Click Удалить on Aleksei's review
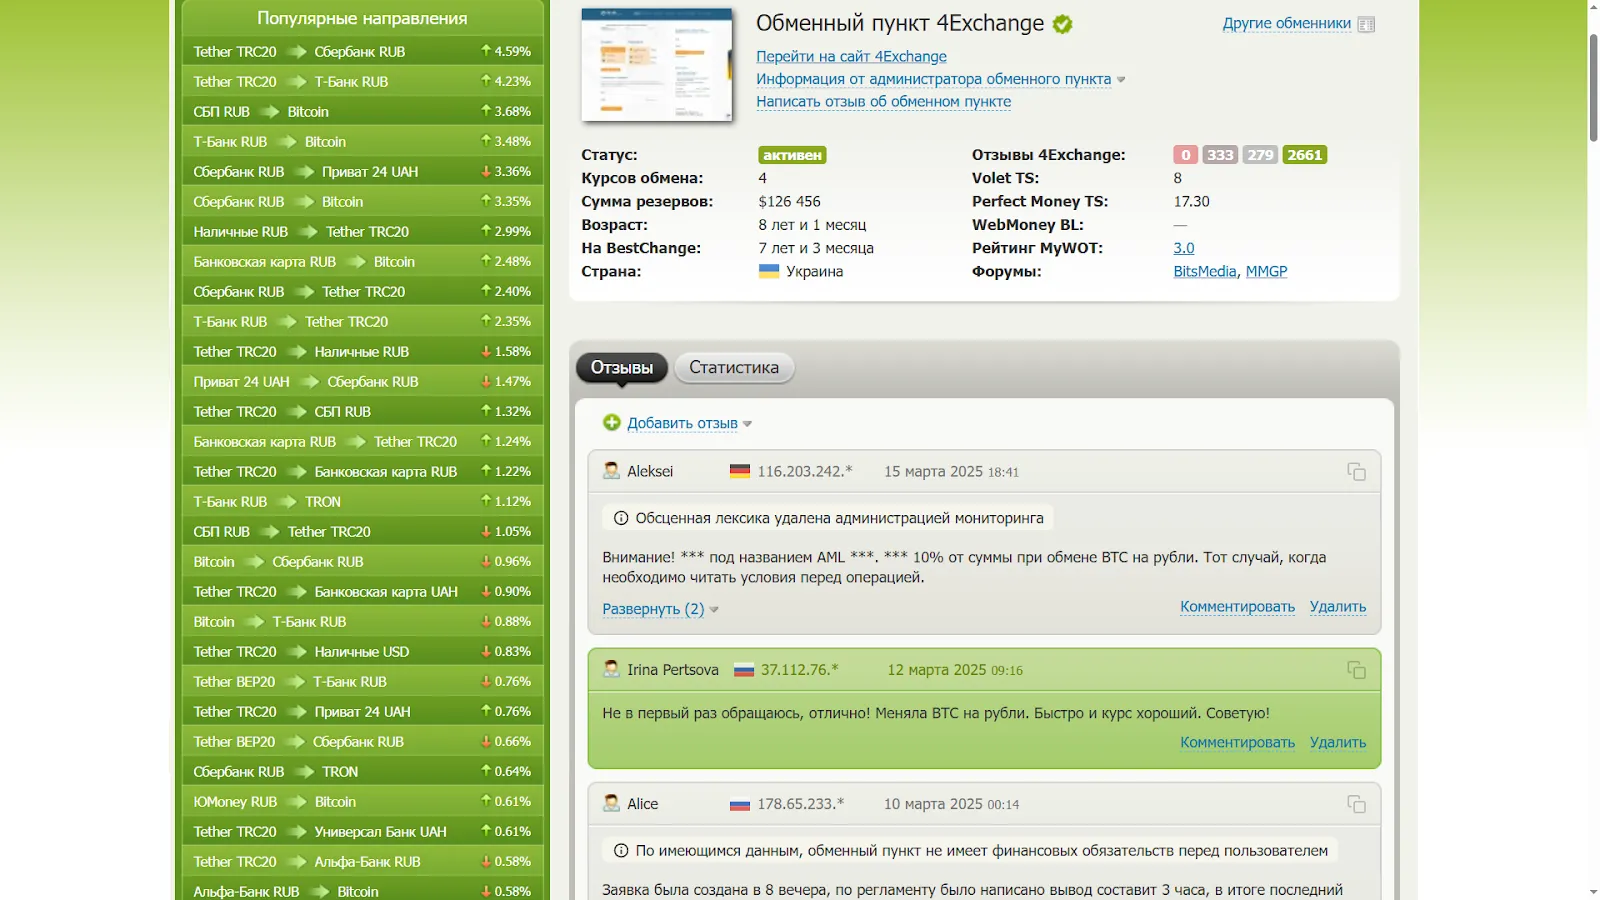1600x900 pixels. (1338, 606)
